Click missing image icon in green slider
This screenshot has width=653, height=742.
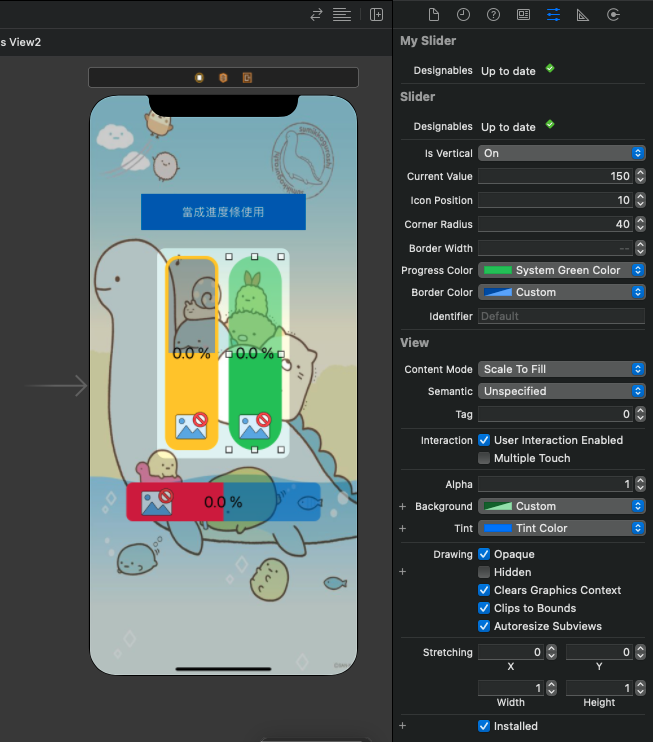(x=255, y=426)
